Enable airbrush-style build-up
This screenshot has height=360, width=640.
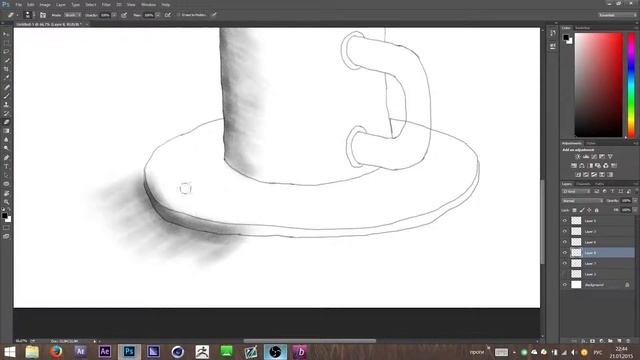click(x=168, y=15)
